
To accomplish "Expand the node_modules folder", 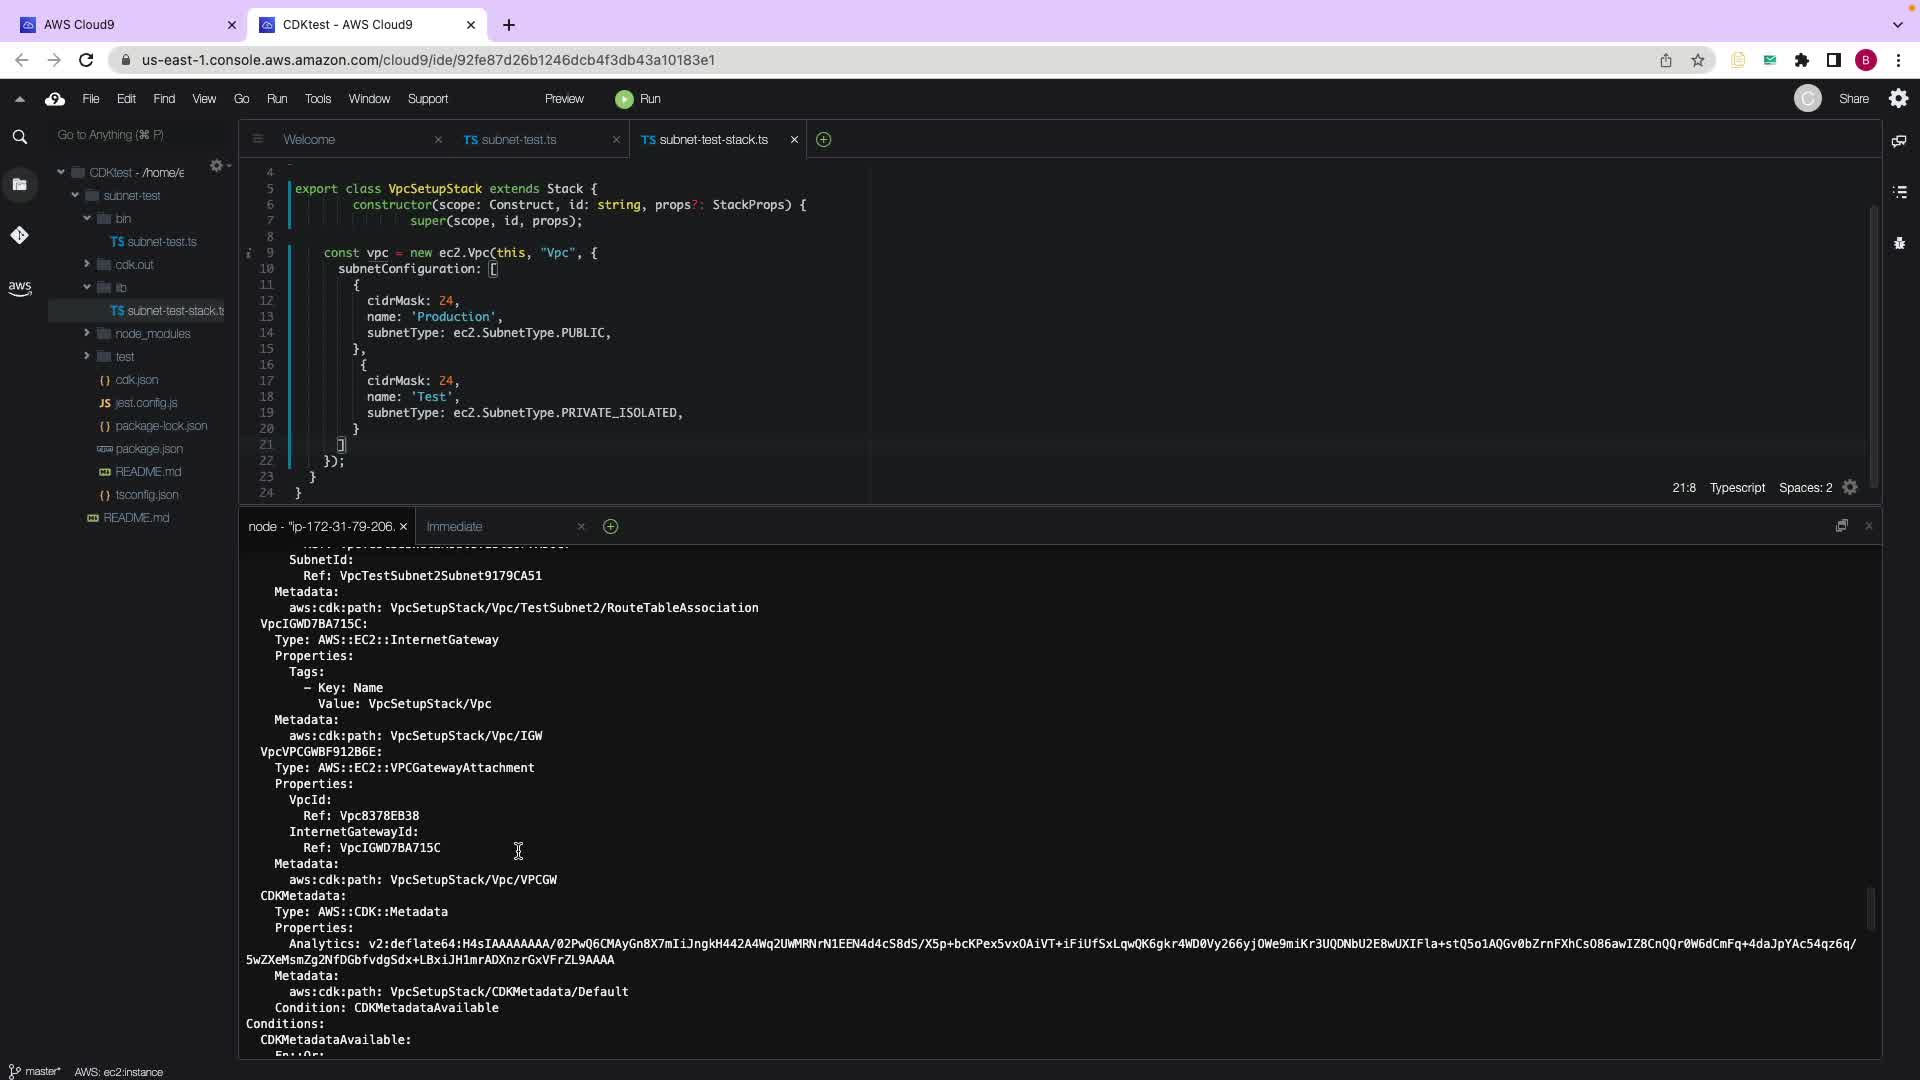I will click(87, 333).
